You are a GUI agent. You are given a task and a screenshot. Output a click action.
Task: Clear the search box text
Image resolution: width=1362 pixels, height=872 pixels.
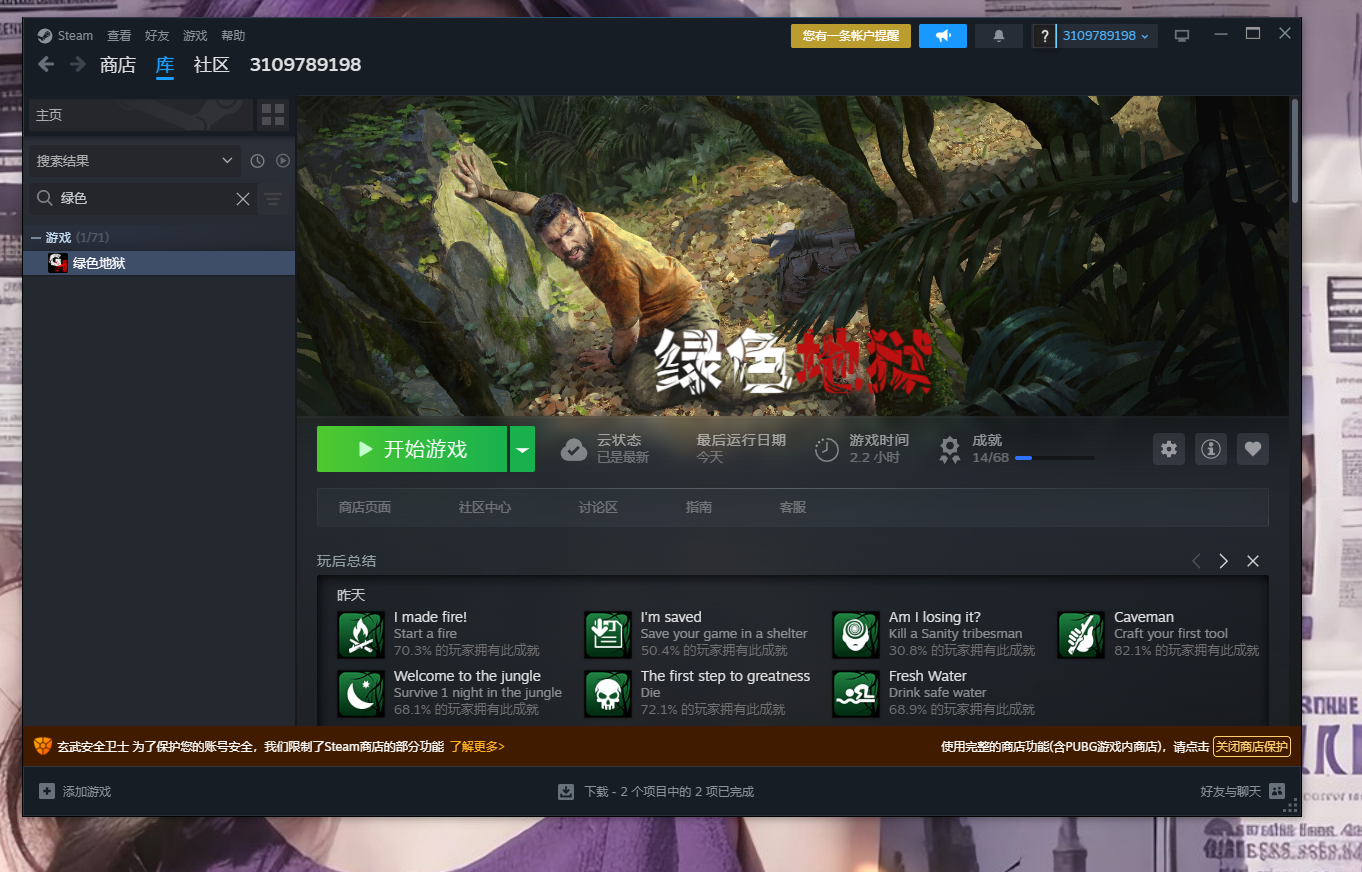[x=242, y=199]
